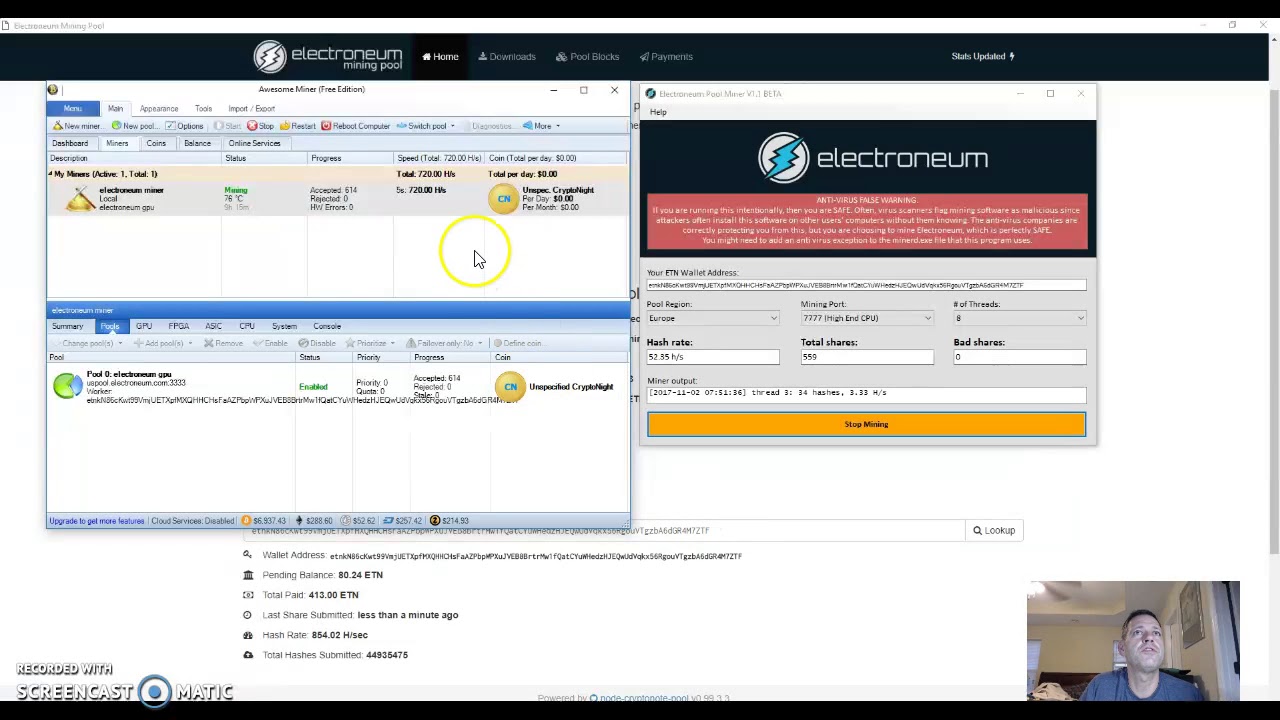Click the Upgrade to get more features link

[x=97, y=521]
